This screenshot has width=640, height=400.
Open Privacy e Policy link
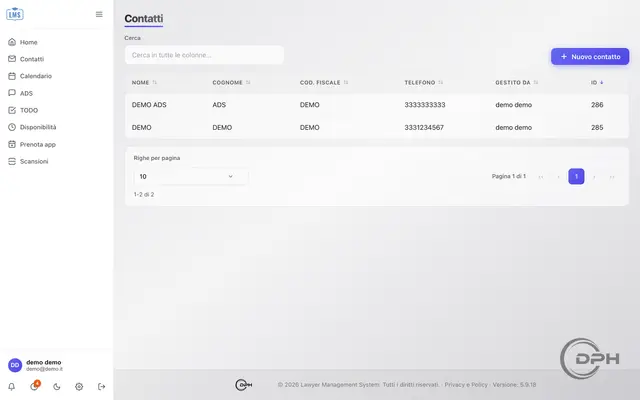pos(466,384)
